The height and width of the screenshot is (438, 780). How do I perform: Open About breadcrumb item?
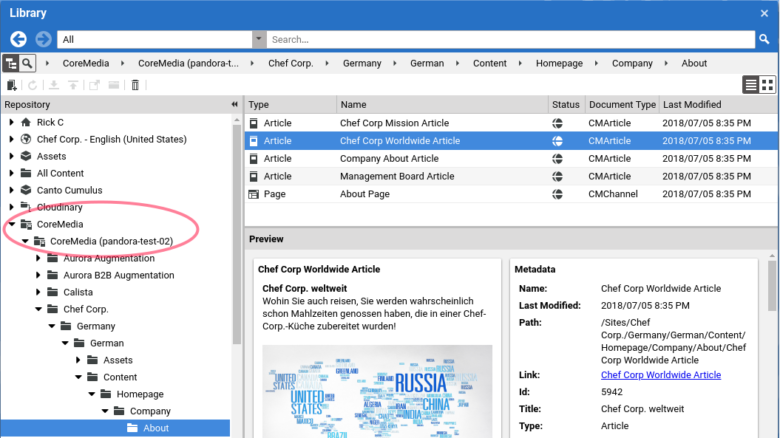(694, 63)
